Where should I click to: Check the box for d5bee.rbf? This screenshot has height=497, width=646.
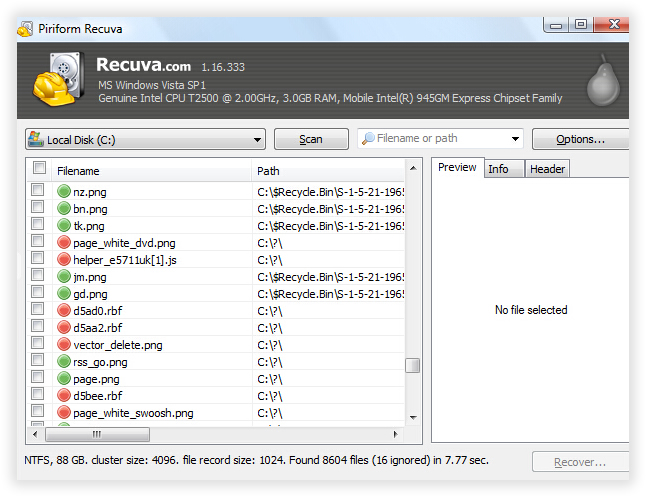click(x=37, y=394)
